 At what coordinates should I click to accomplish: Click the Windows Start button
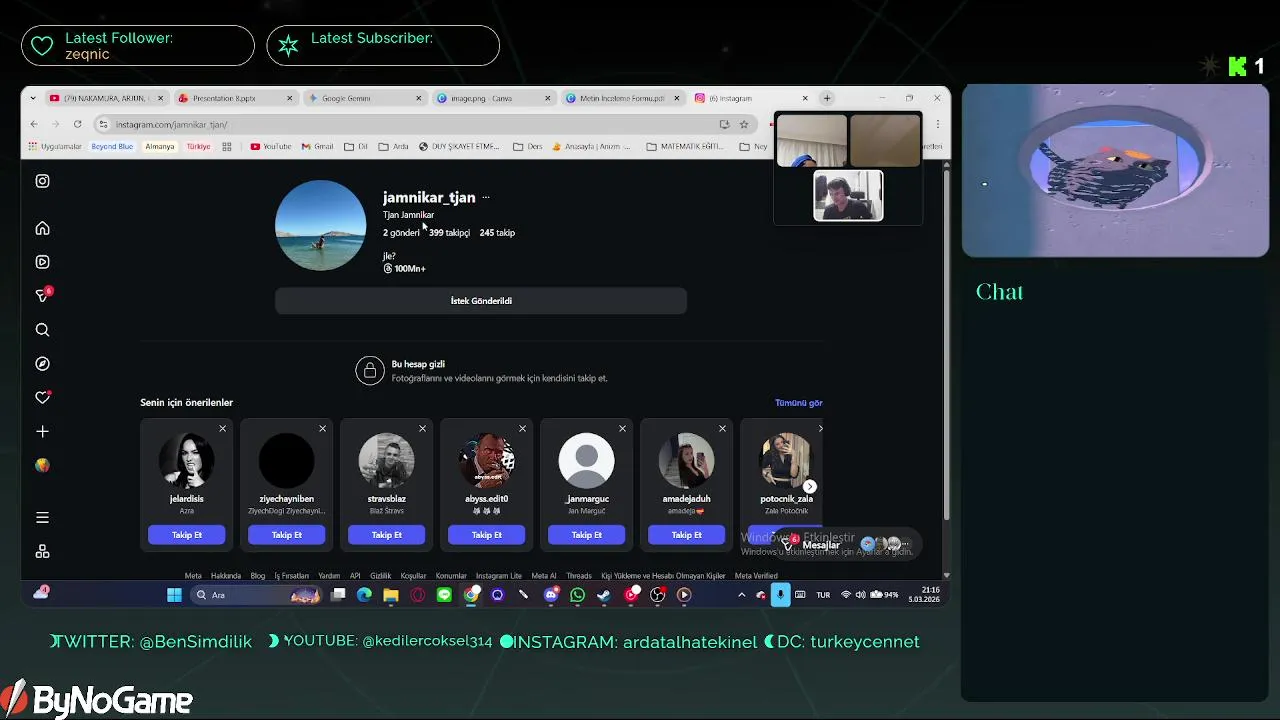[x=174, y=595]
